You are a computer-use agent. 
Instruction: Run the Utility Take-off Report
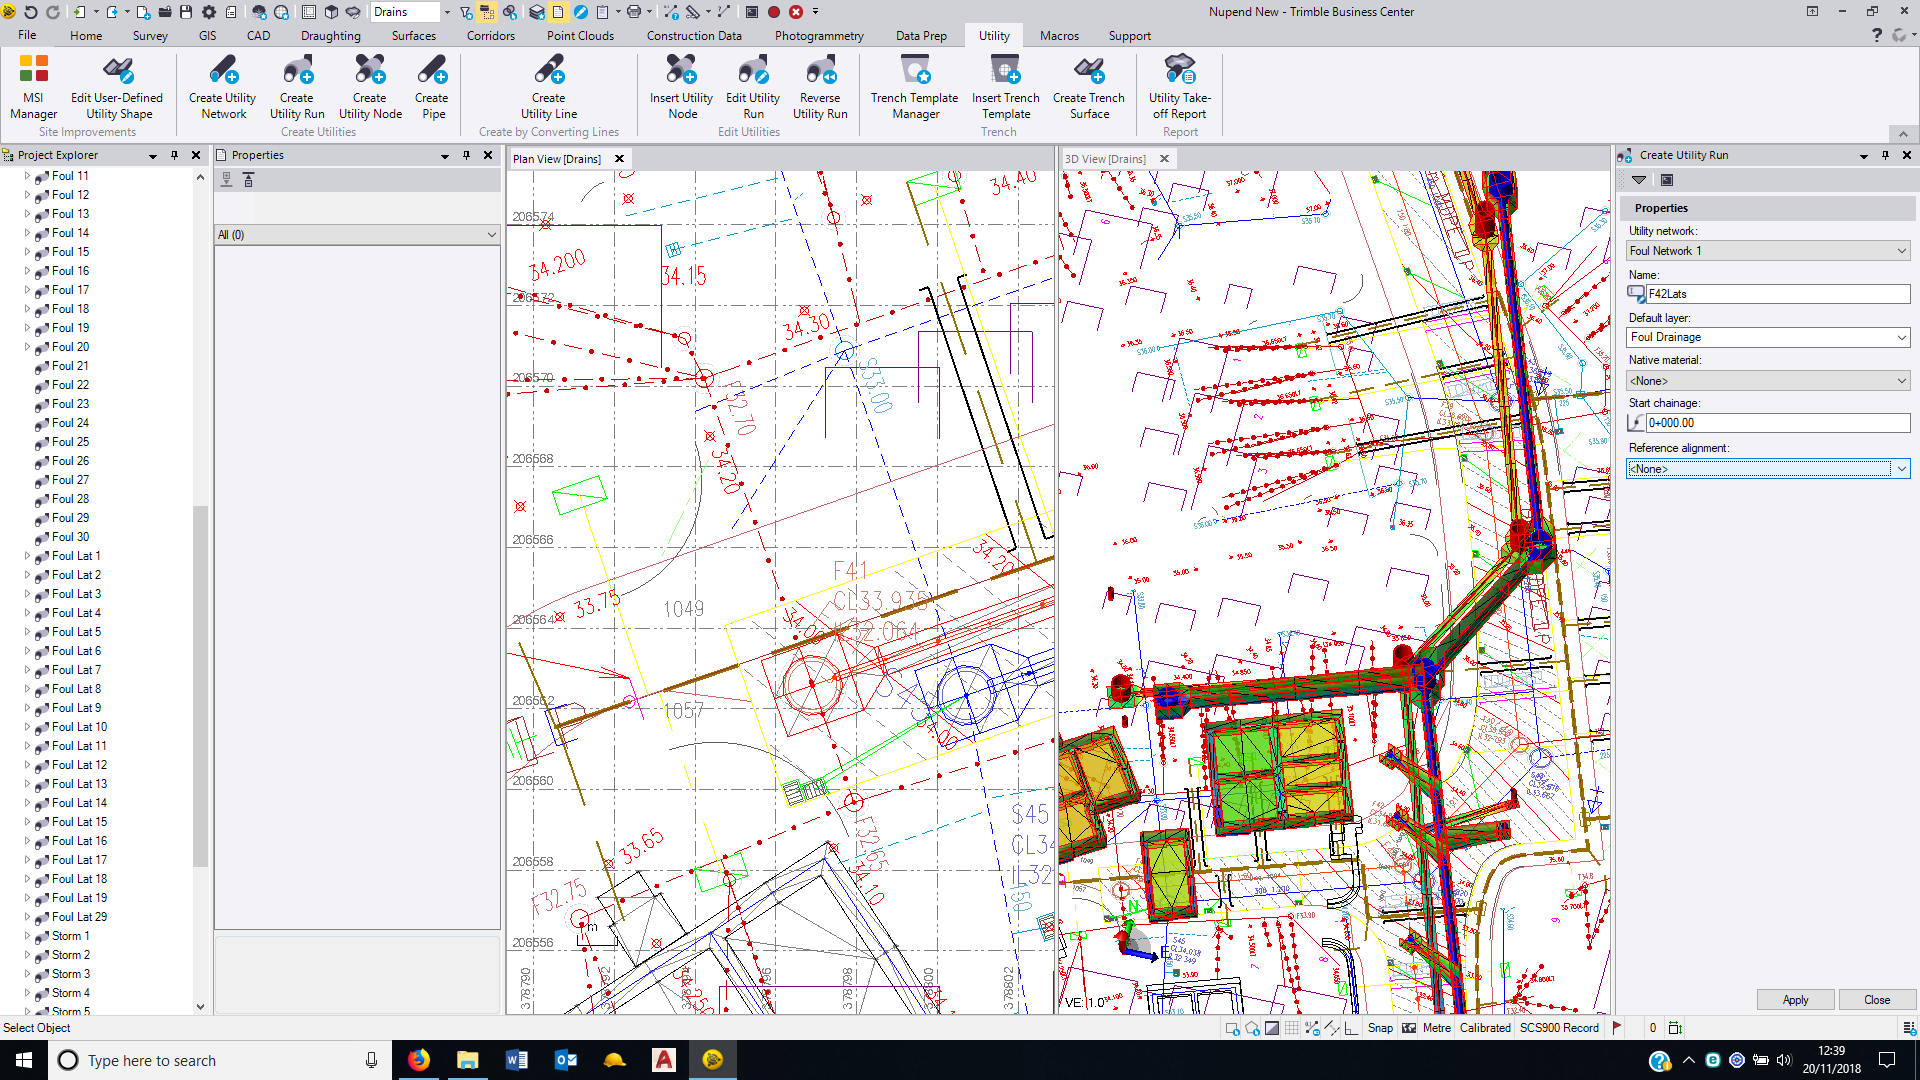(x=1179, y=87)
